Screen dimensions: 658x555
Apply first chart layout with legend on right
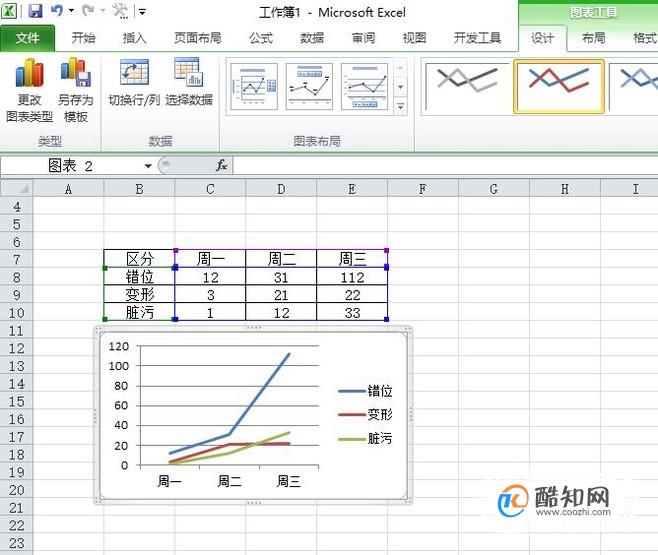click(254, 86)
